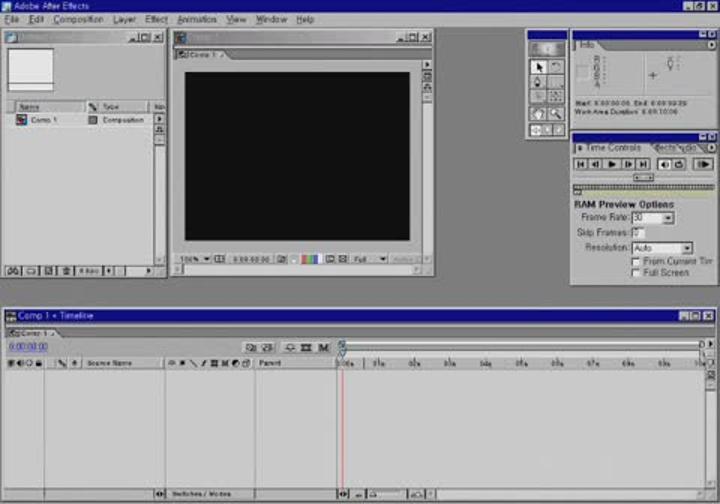The width and height of the screenshot is (720, 504).
Task: Jump to last frame in Time Controls
Action: (x=643, y=164)
